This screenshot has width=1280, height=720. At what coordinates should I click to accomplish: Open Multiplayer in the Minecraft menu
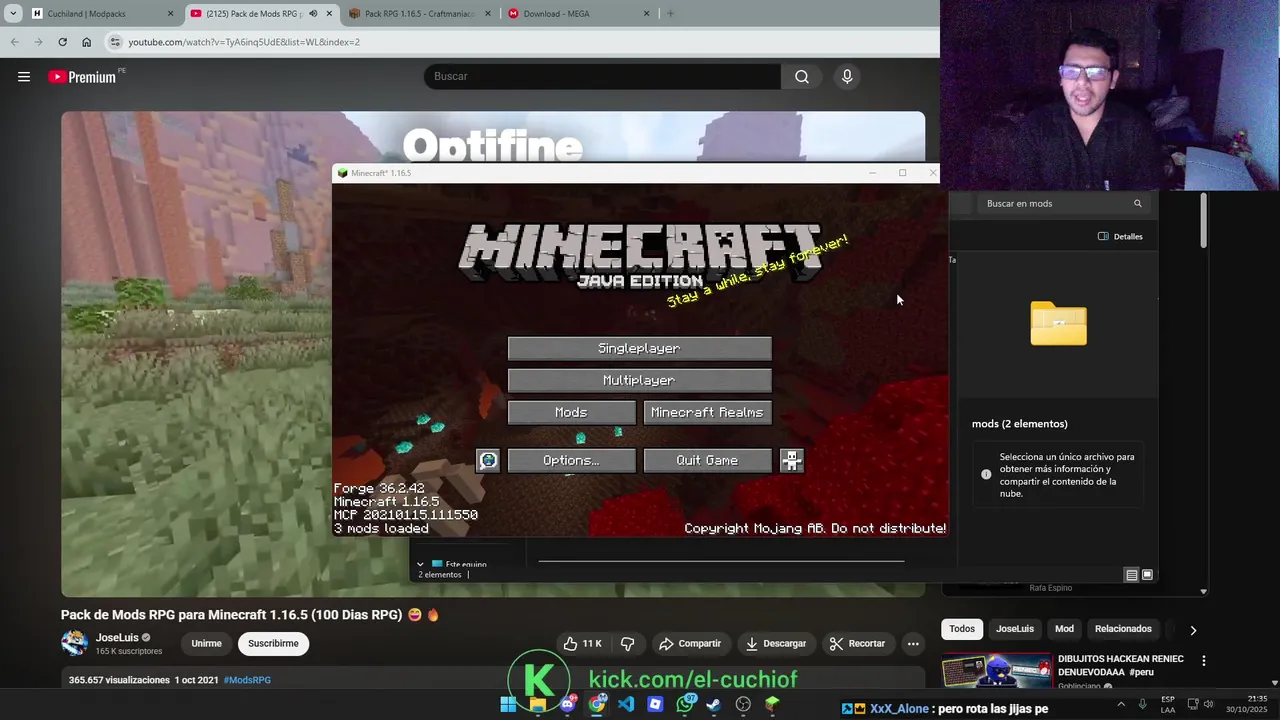[x=639, y=380]
